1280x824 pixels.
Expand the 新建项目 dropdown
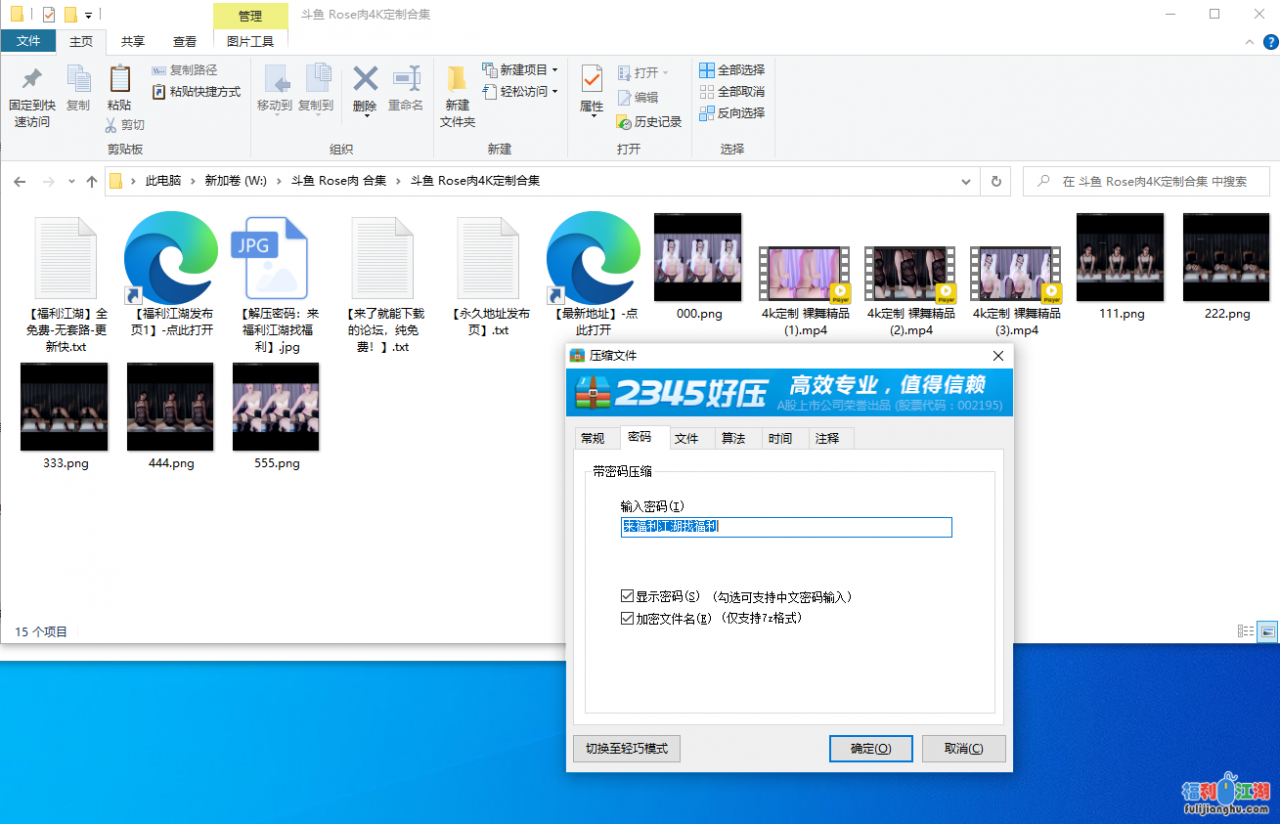tap(553, 69)
